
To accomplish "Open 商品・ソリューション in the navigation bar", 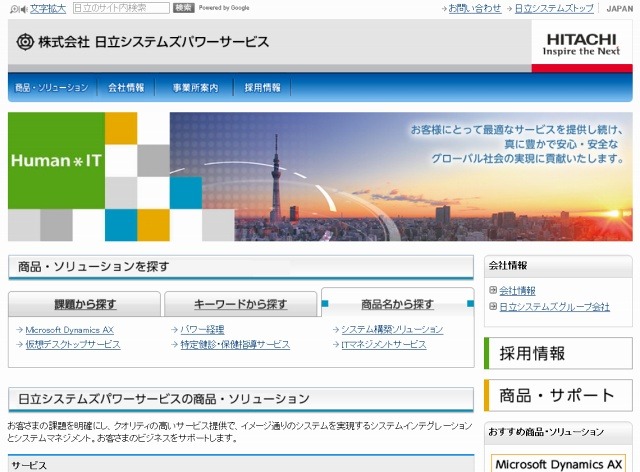I will point(52,87).
